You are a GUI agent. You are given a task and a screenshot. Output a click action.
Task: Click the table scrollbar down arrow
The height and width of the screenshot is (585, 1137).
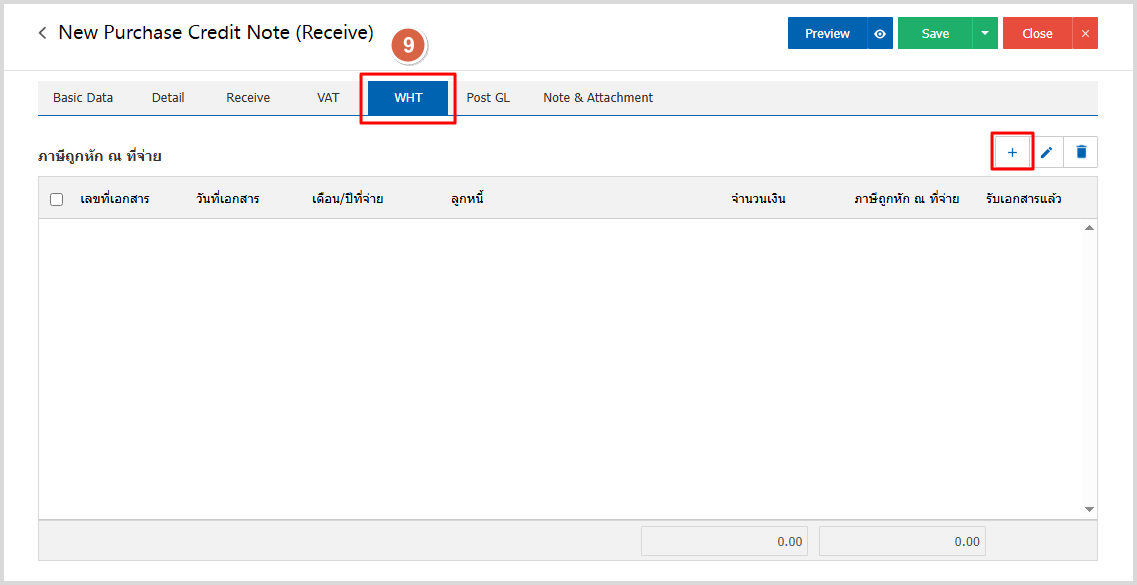pyautogui.click(x=1089, y=510)
